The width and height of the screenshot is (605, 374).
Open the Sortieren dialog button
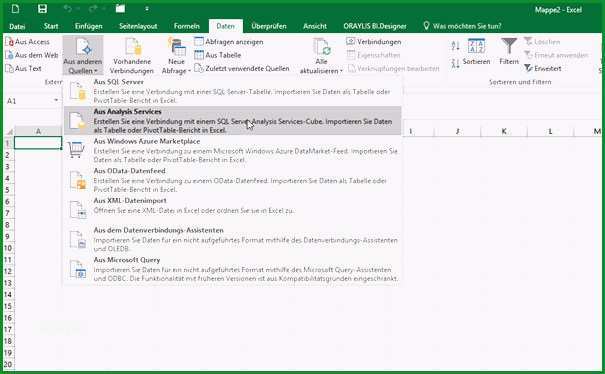pos(476,52)
